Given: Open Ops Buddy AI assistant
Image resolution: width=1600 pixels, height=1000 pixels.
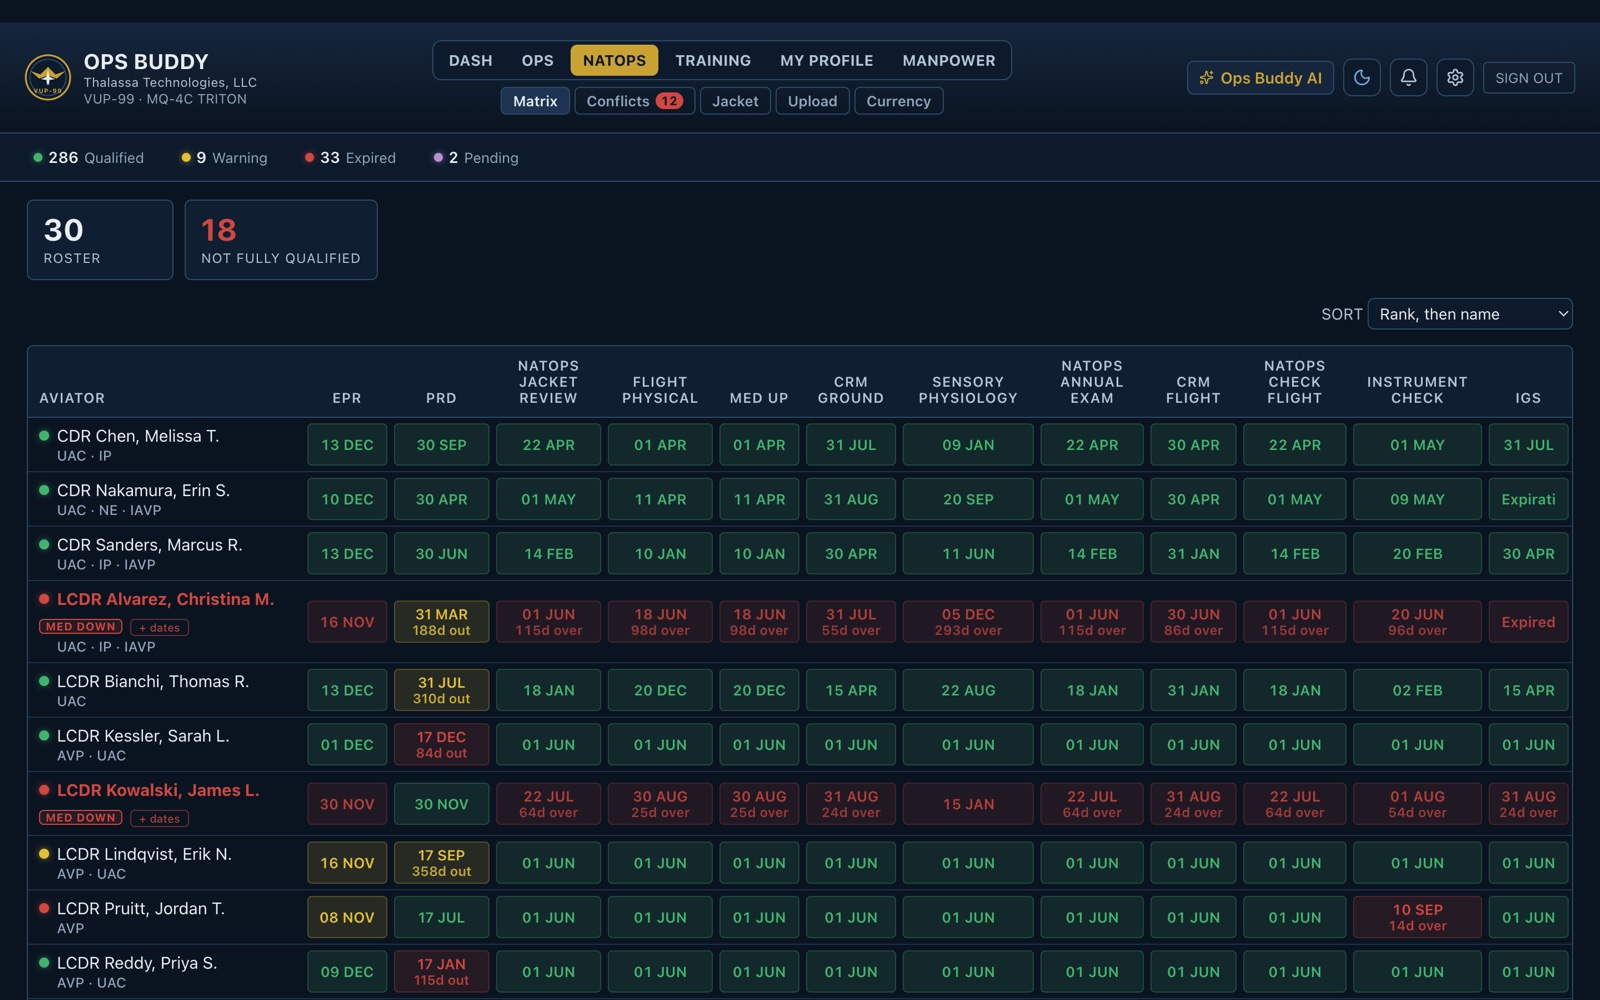Looking at the screenshot, I should click(1260, 78).
